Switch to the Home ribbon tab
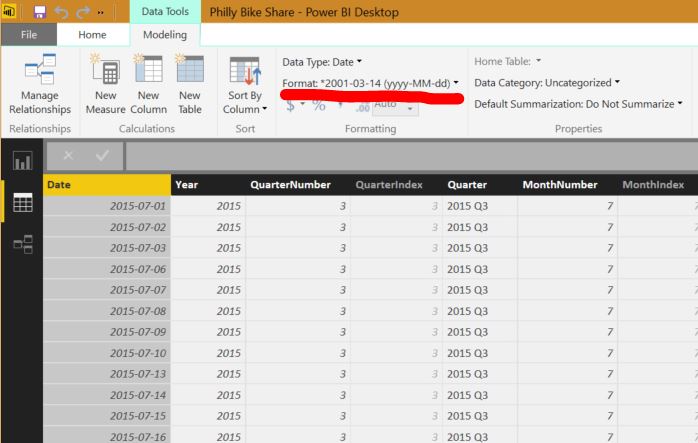This screenshot has height=443, width=698. click(93, 35)
